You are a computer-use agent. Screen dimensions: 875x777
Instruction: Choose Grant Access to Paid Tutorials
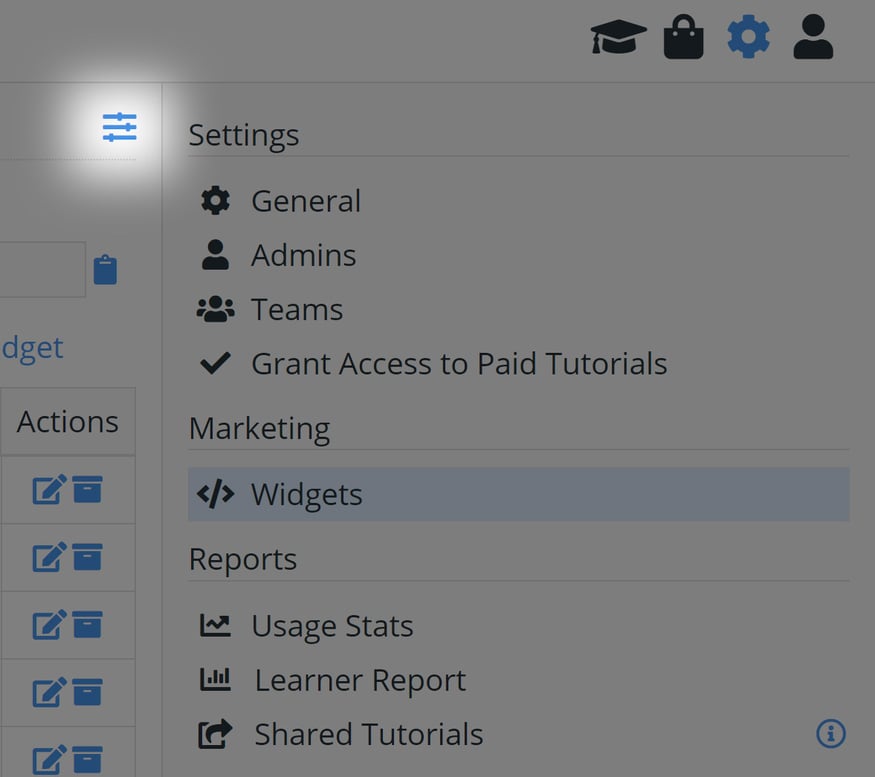click(x=458, y=363)
